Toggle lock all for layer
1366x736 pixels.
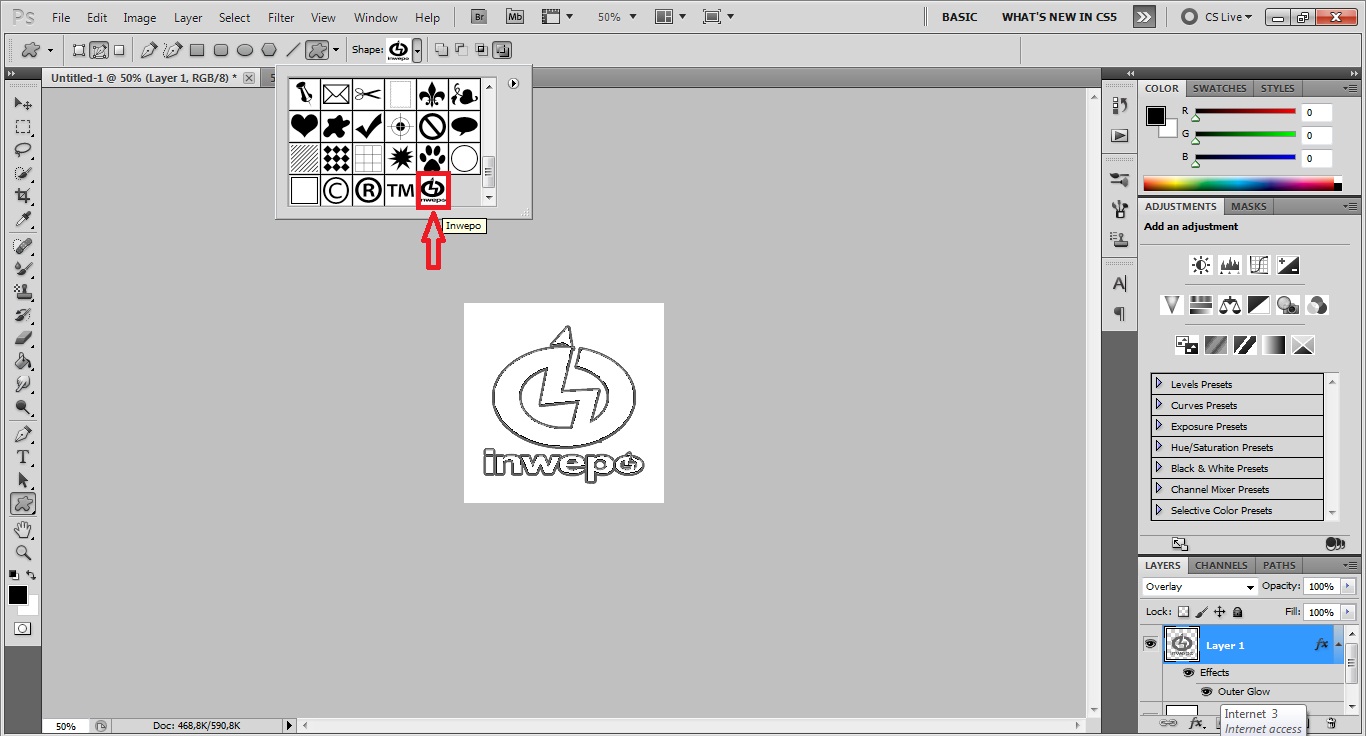point(1238,612)
